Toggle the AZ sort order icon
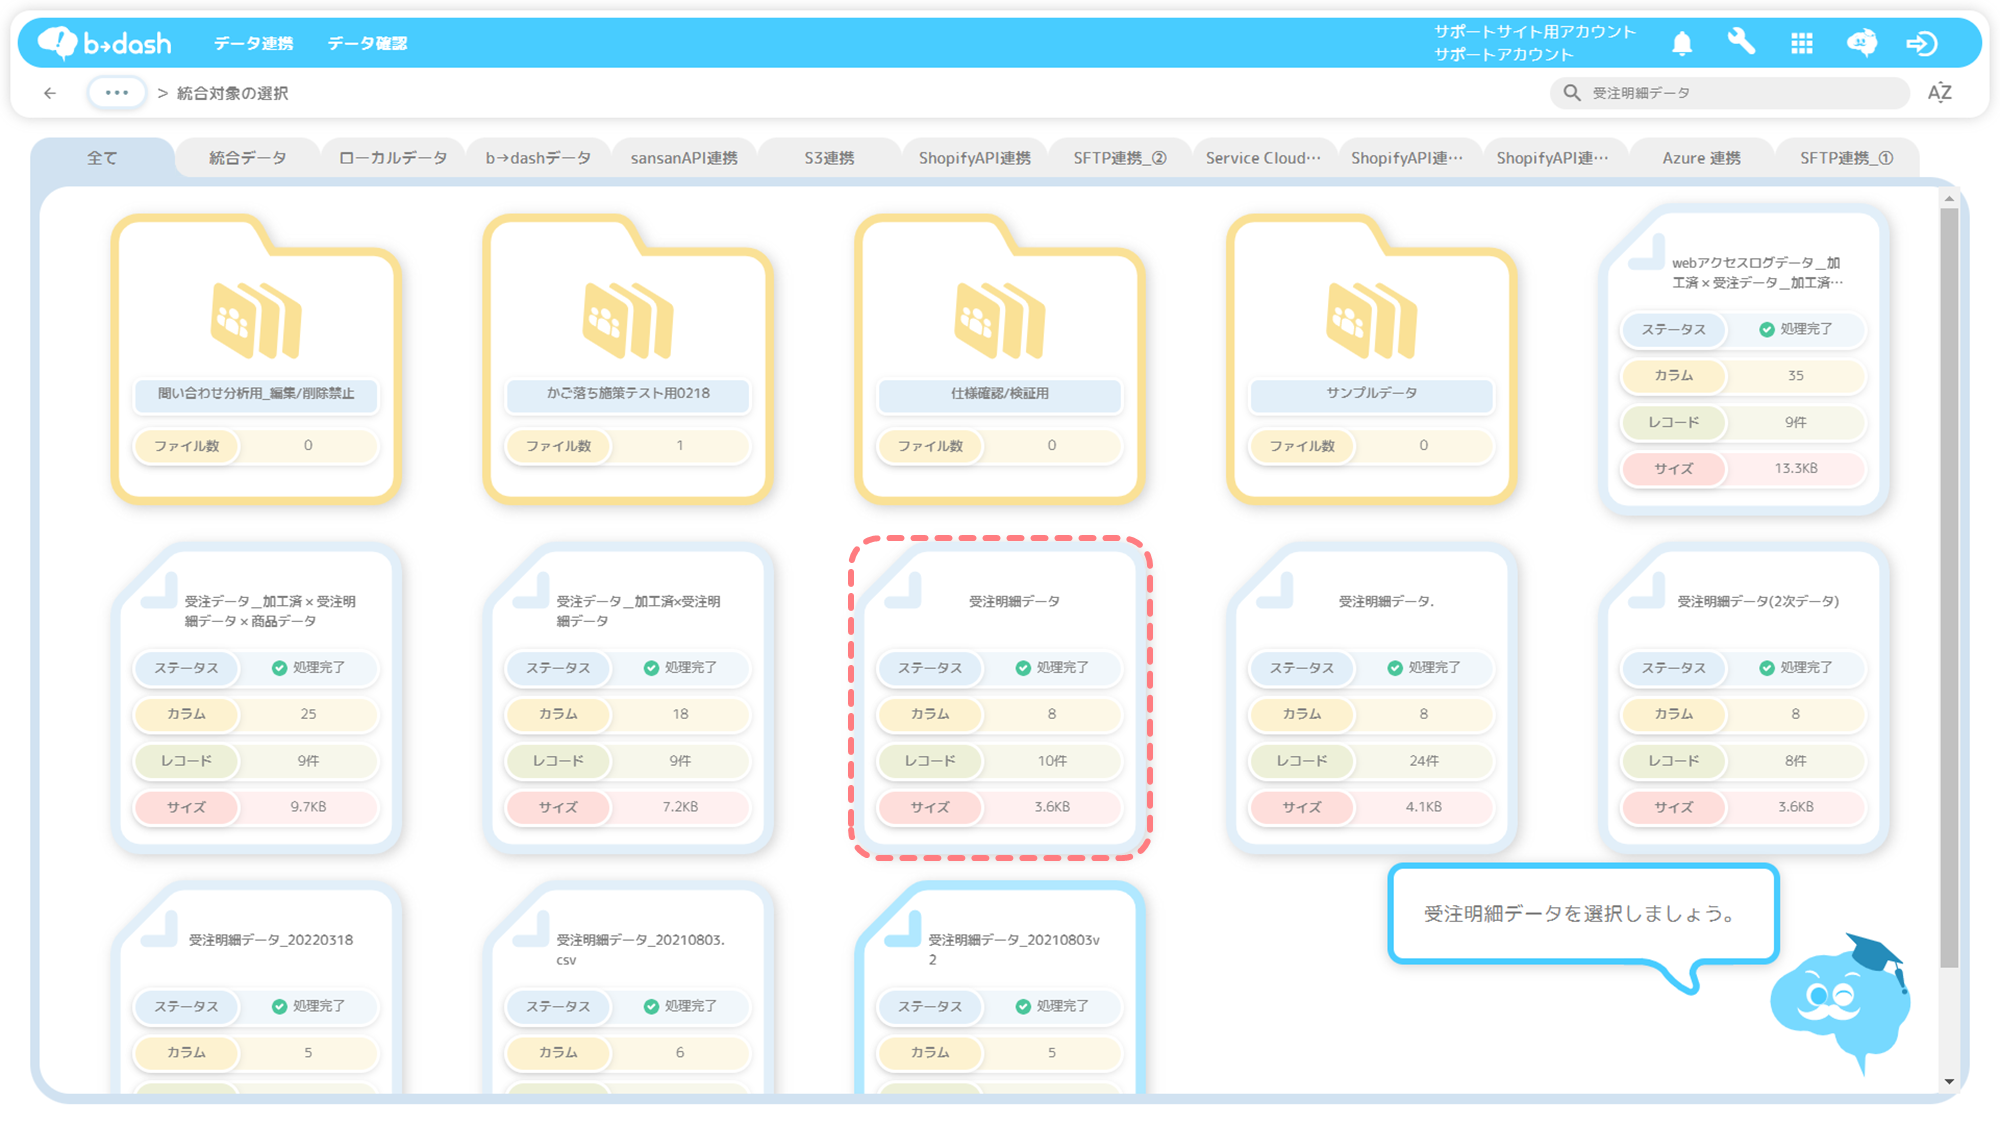The width and height of the screenshot is (2000, 1125). [1940, 93]
